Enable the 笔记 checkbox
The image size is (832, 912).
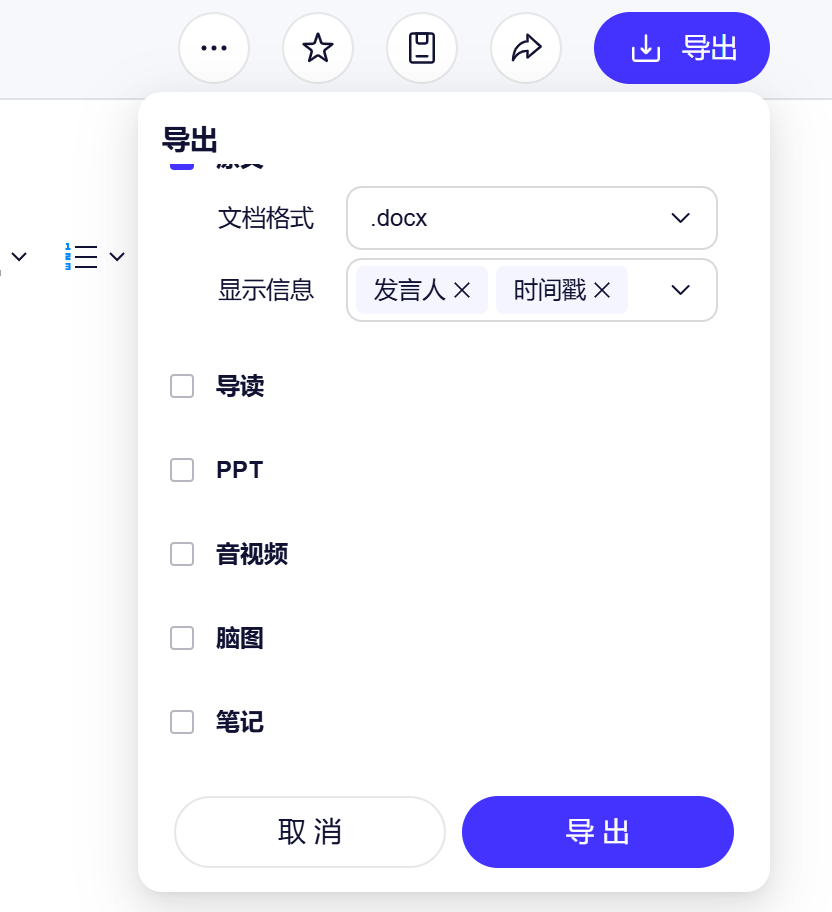point(182,722)
